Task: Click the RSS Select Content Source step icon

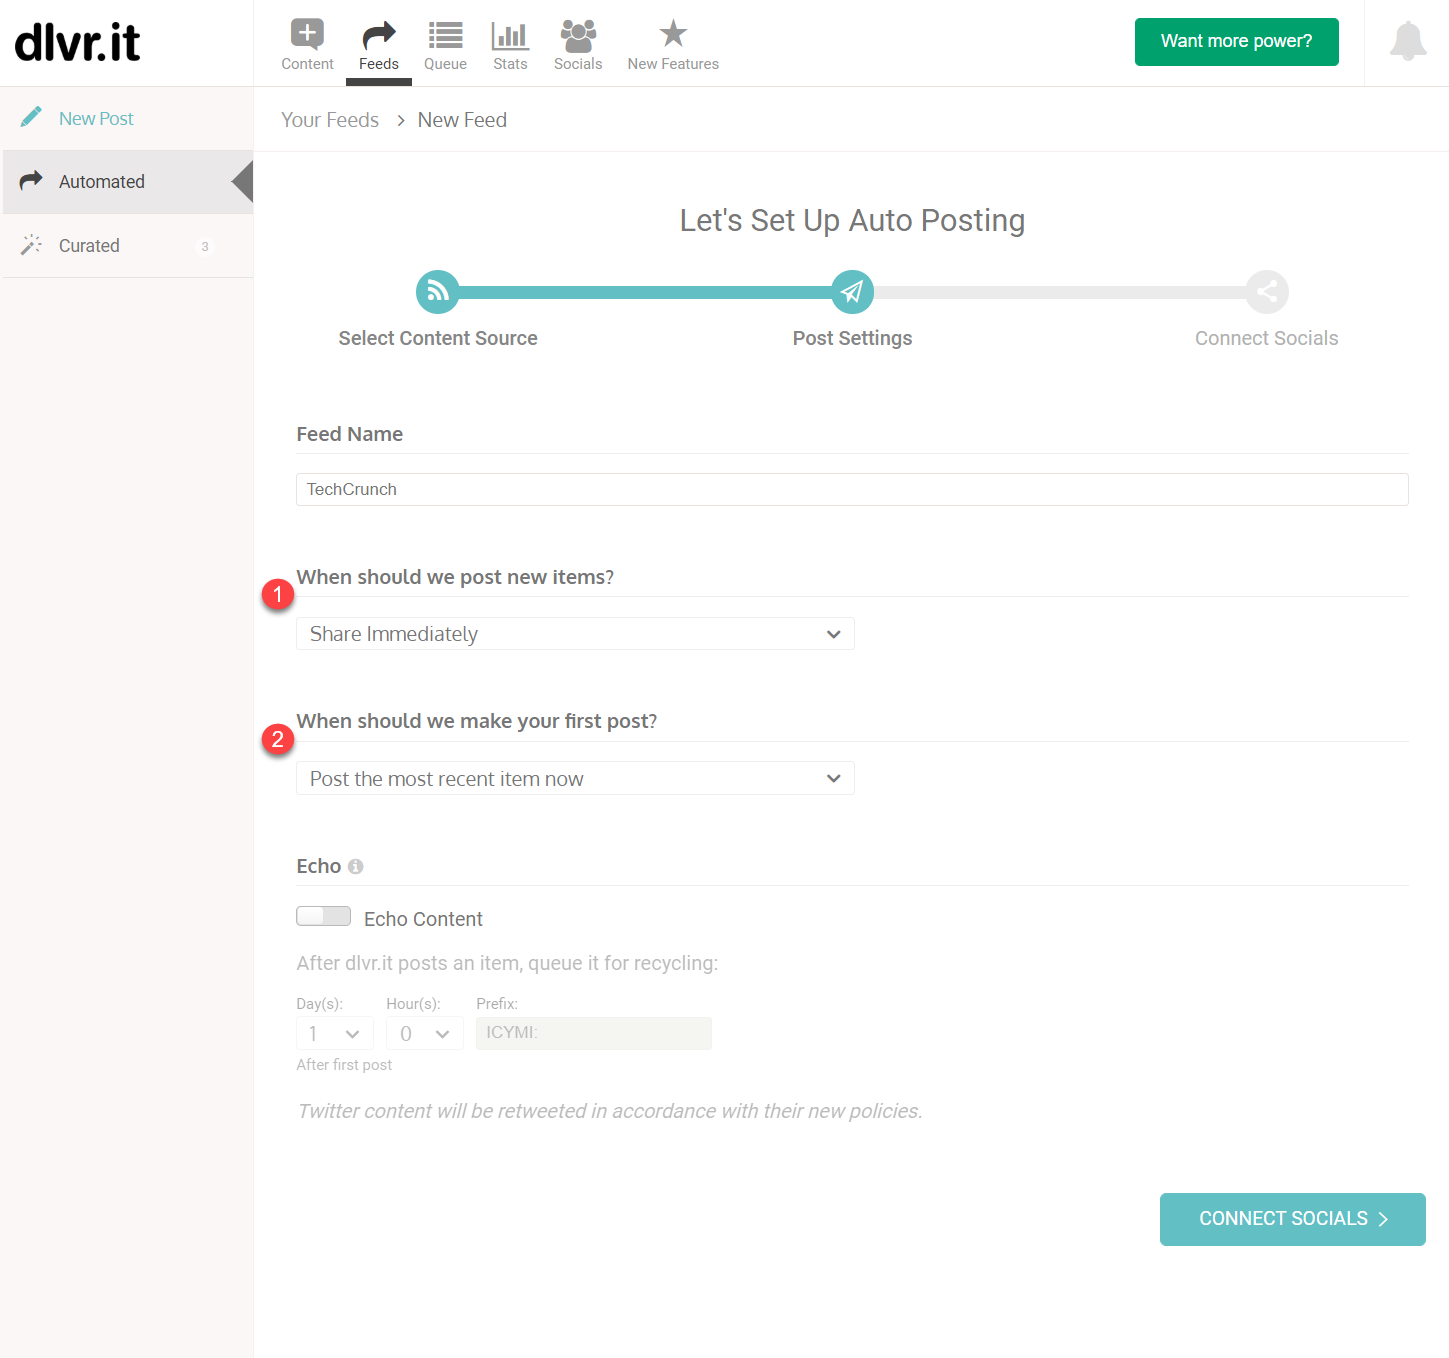Action: point(438,292)
